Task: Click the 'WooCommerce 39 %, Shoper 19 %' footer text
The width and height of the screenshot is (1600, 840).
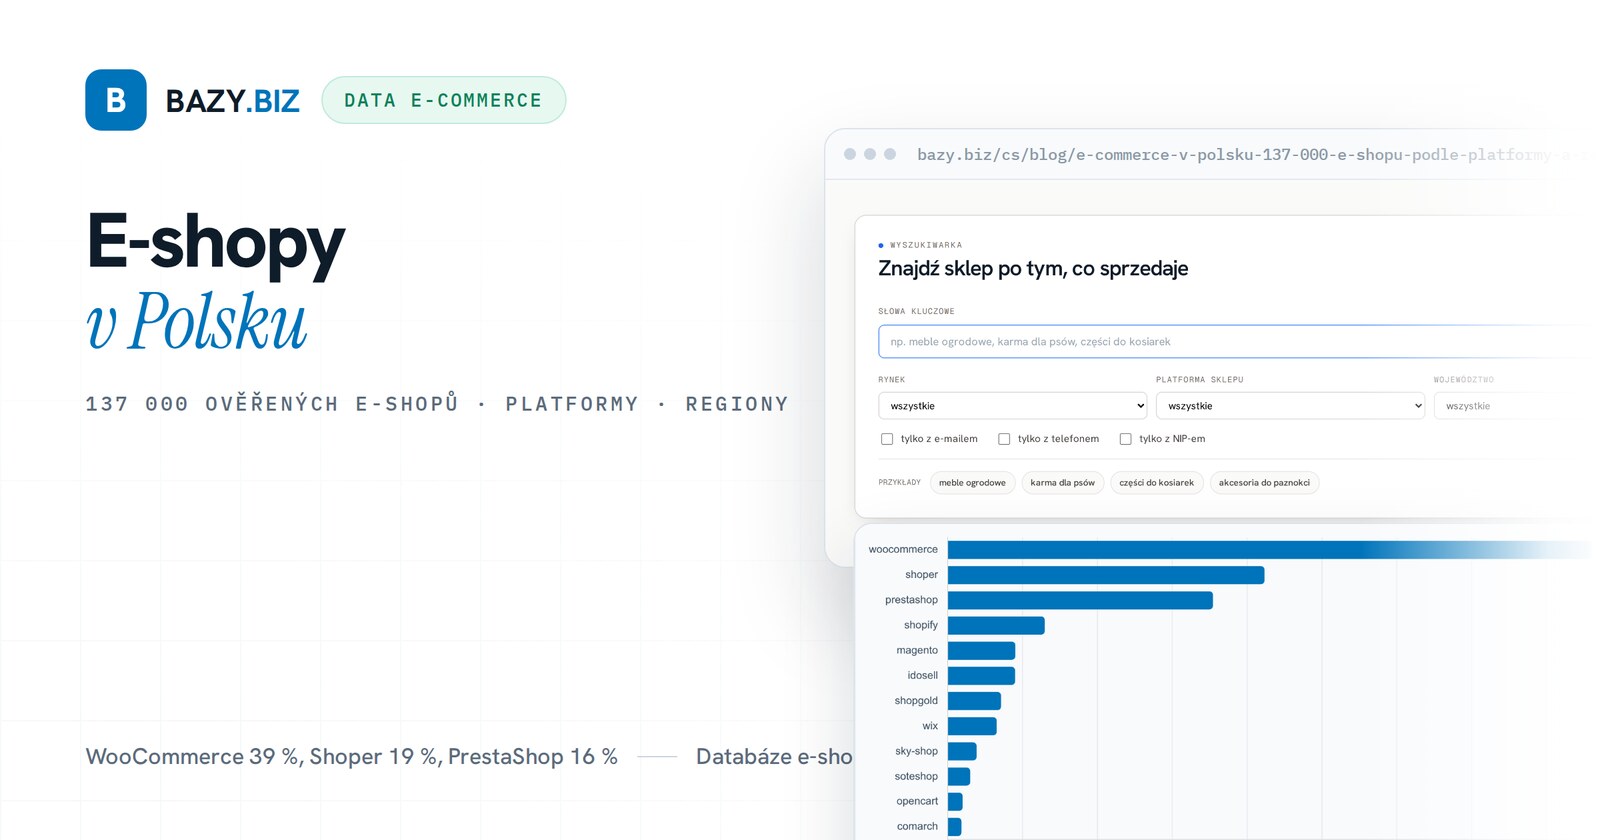Action: coord(263,757)
